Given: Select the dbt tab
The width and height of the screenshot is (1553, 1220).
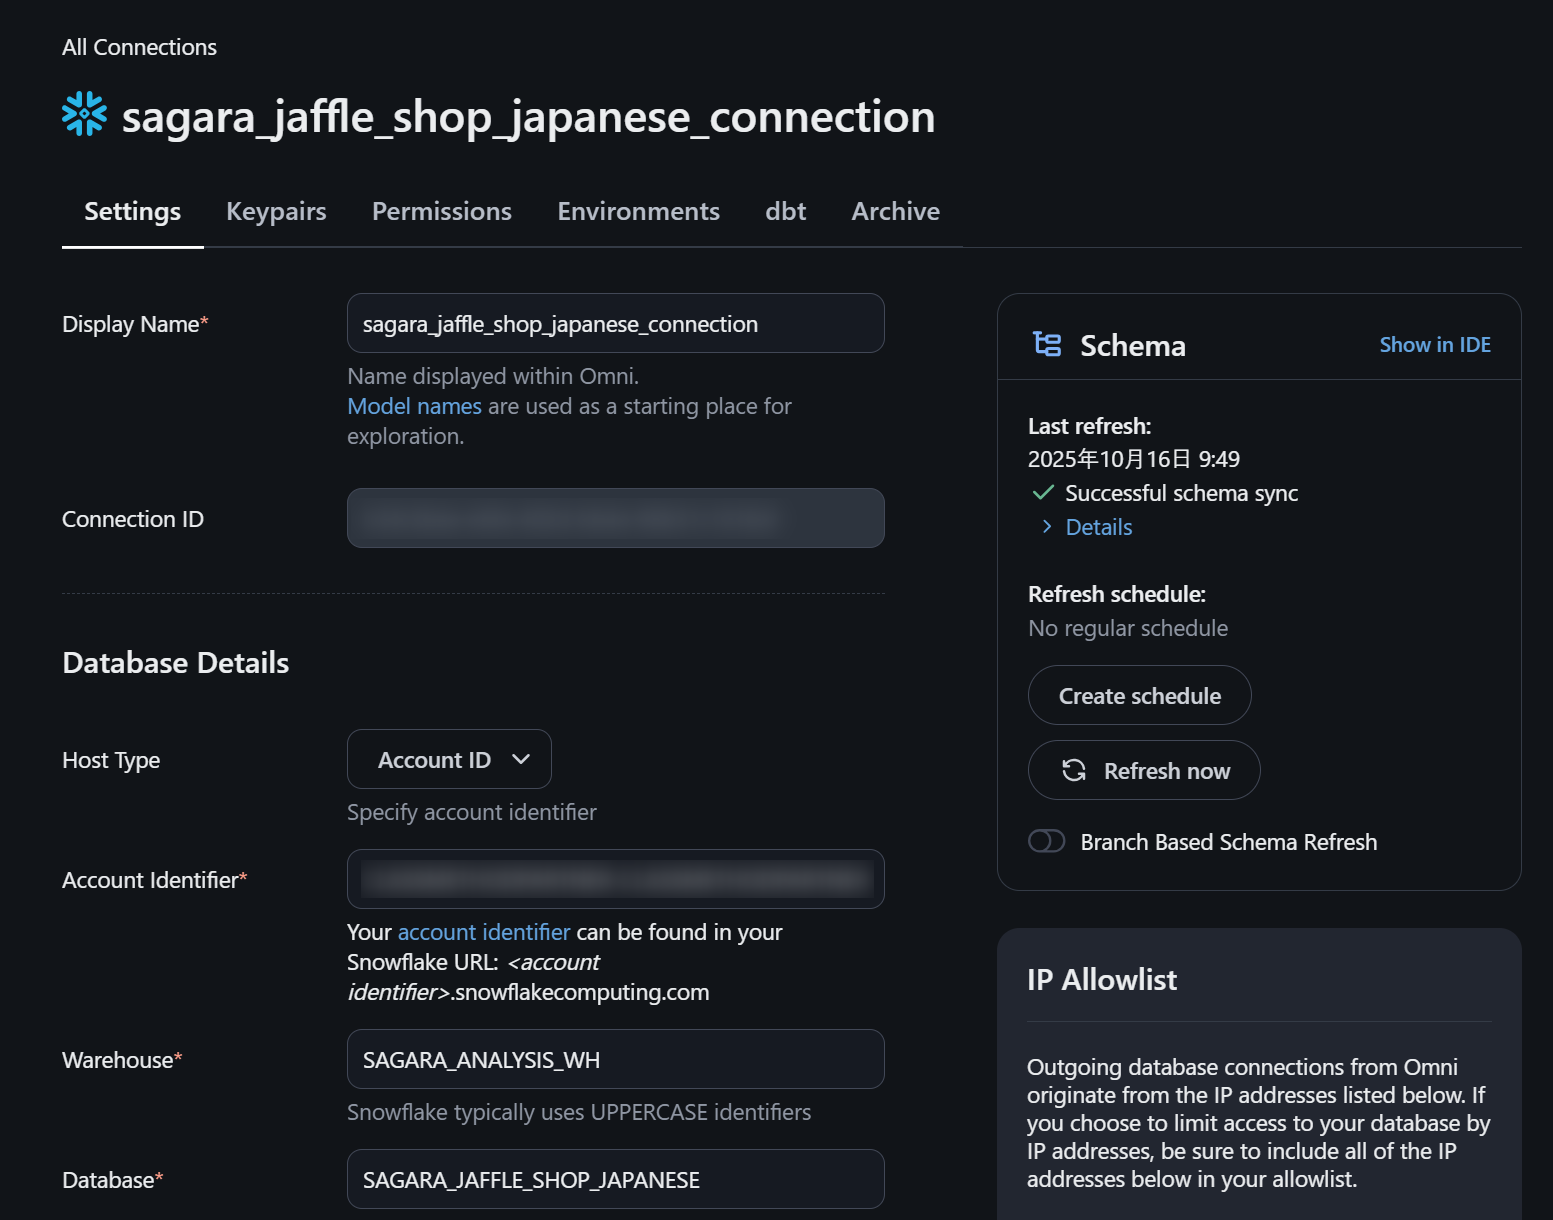Looking at the screenshot, I should (785, 211).
